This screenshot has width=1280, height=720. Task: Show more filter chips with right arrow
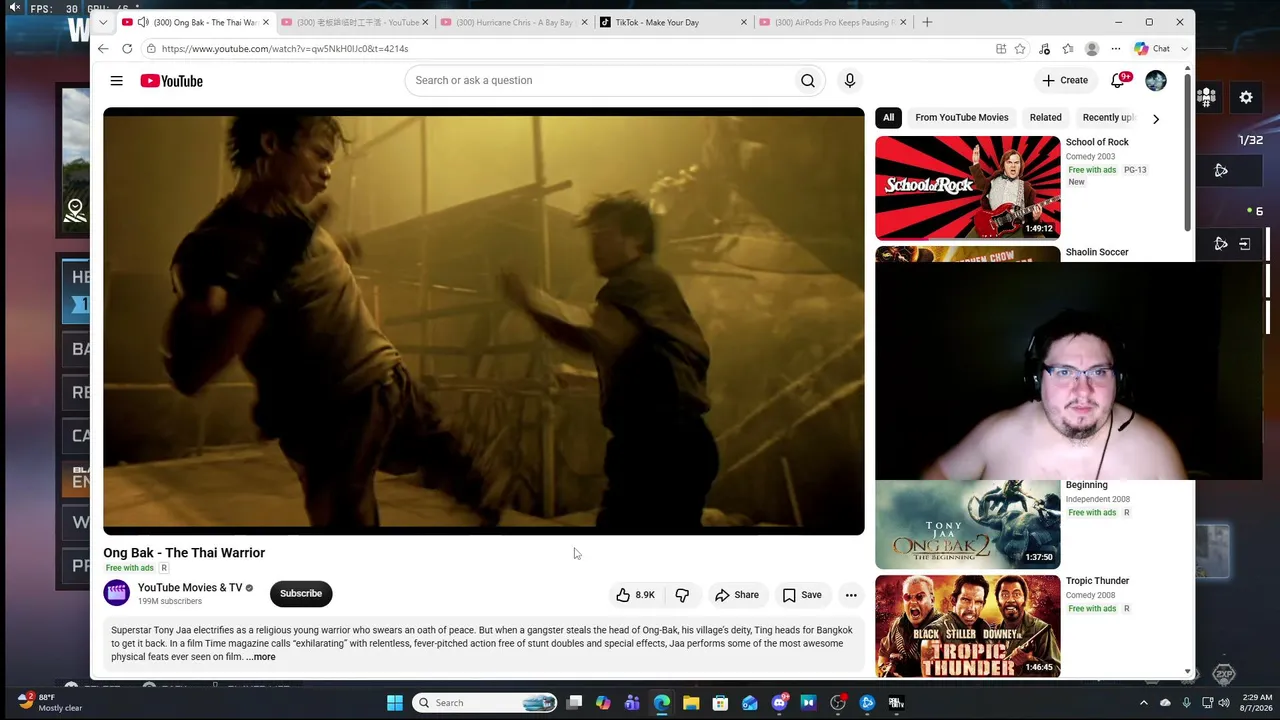click(x=1156, y=119)
